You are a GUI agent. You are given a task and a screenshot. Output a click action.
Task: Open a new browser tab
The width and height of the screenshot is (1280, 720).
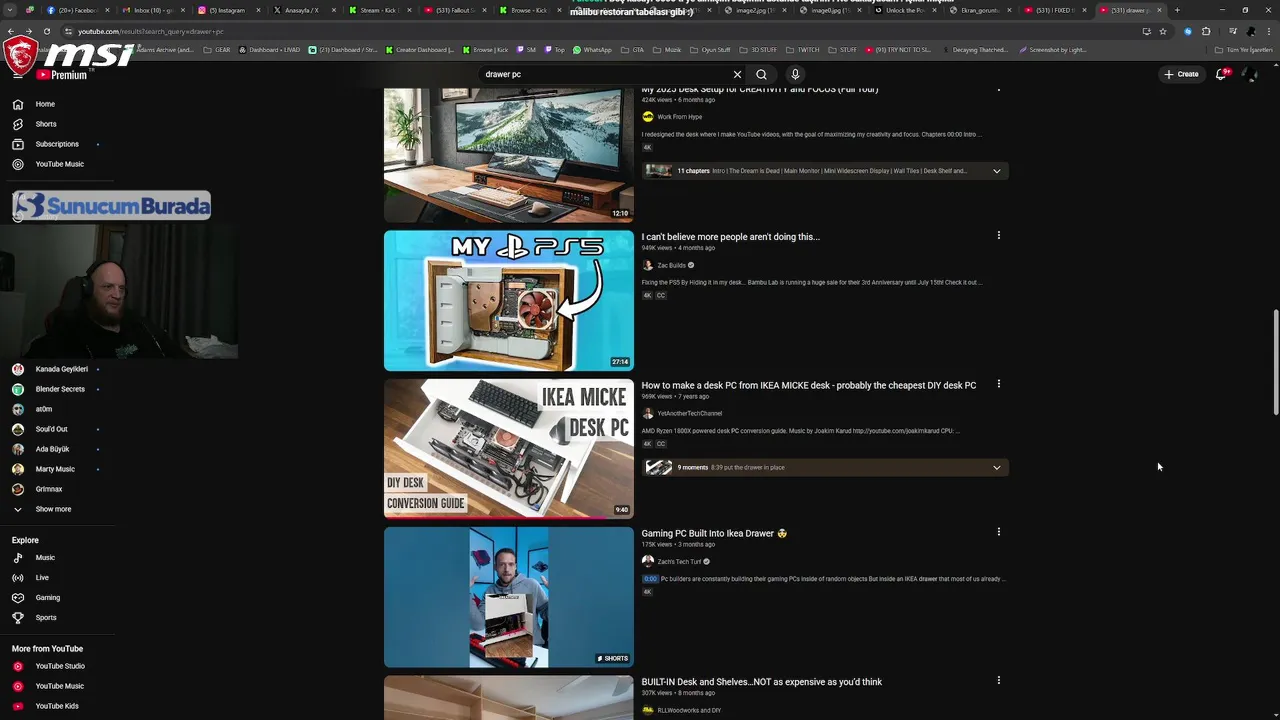point(1176,10)
